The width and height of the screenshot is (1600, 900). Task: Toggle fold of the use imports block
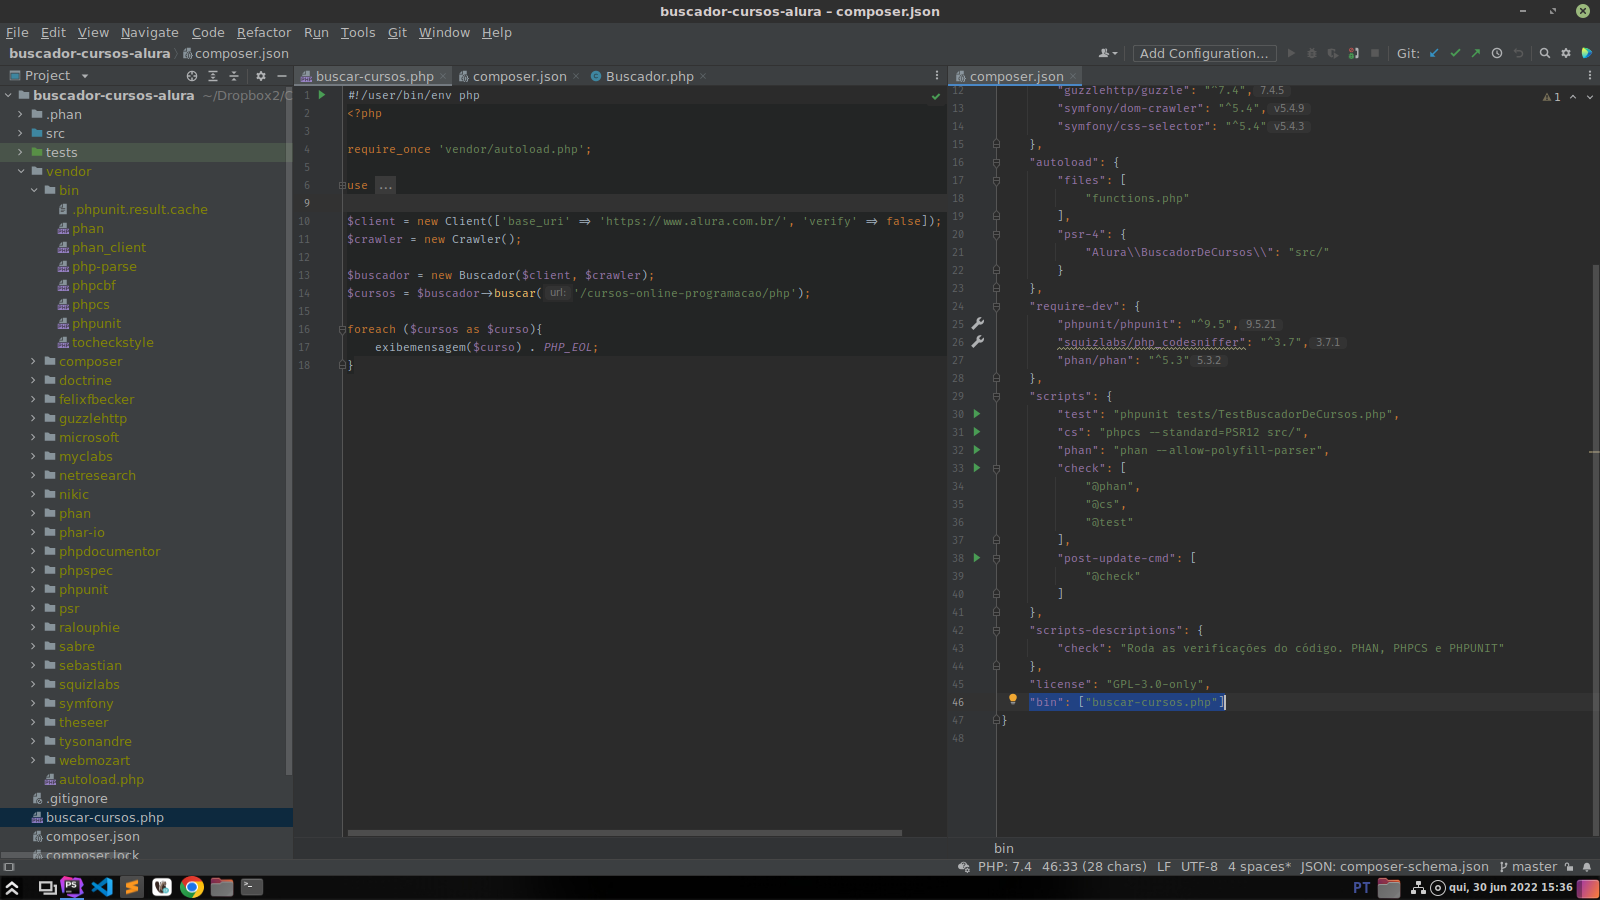[x=341, y=185]
